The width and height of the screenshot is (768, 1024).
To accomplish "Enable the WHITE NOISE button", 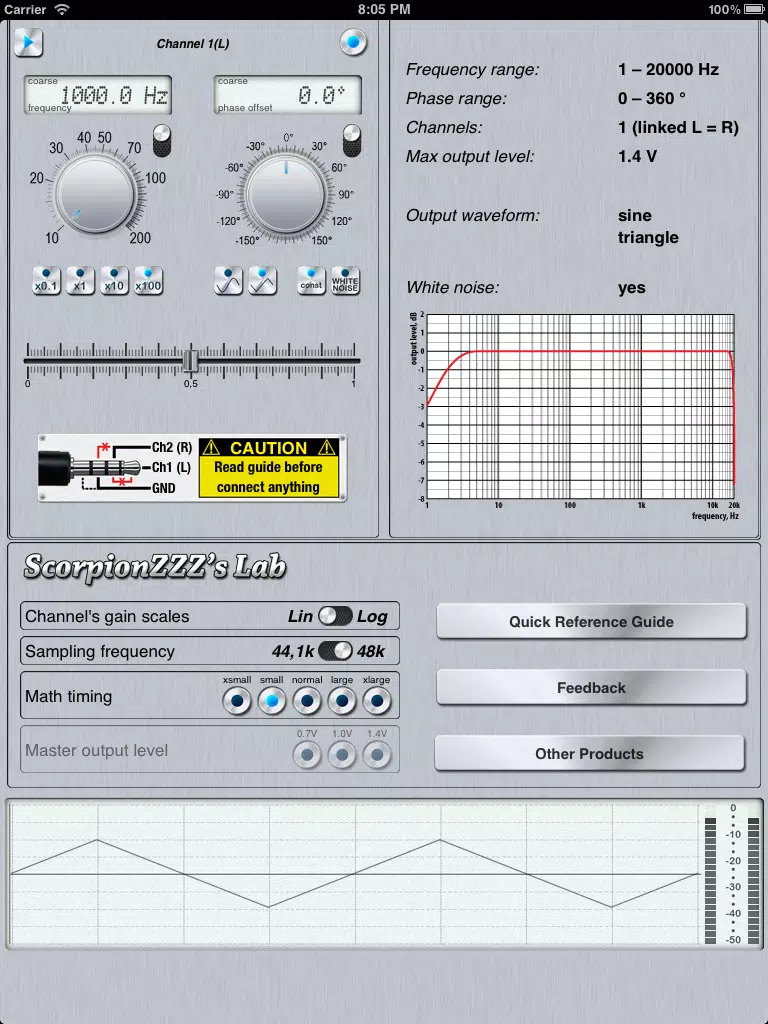I will point(345,281).
